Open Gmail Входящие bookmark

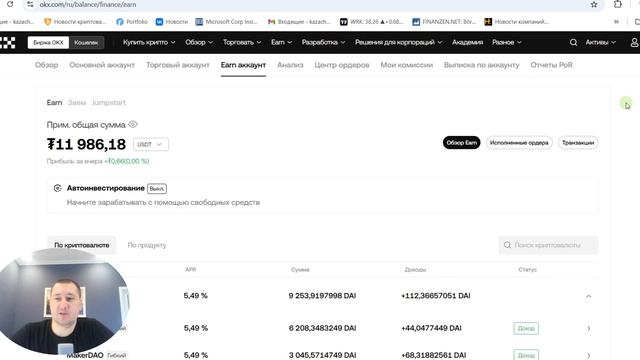299,22
